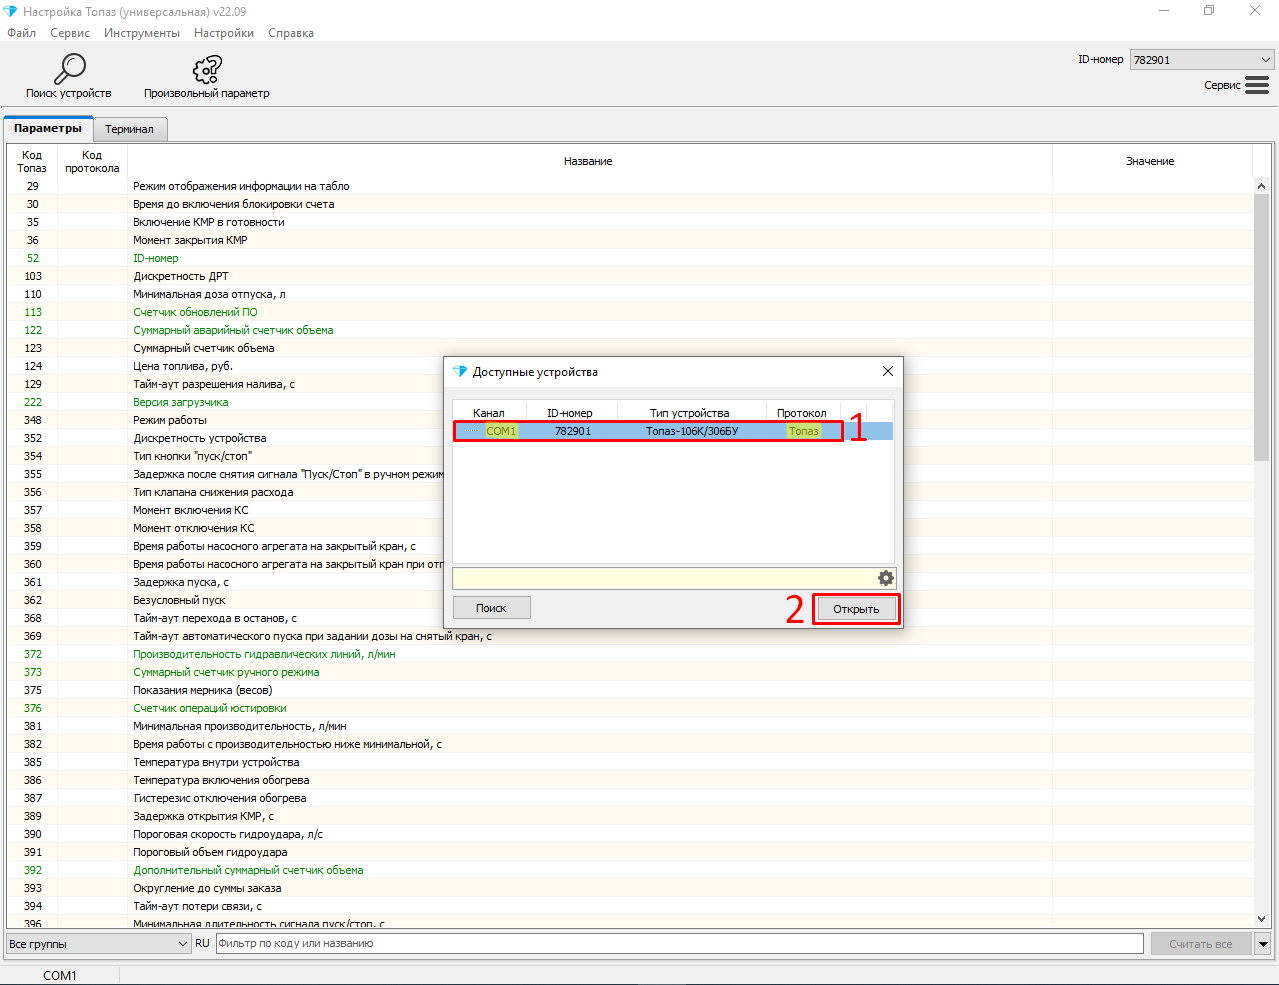Select row Пороговый объем гидроудара
1279x985 pixels.
630,852
